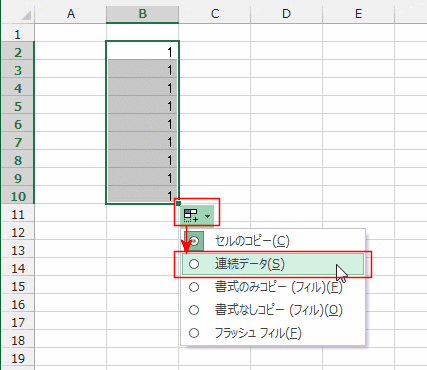Open the Auto Fill Options dropdown arrow
The width and height of the screenshot is (427, 370).
[x=208, y=216]
